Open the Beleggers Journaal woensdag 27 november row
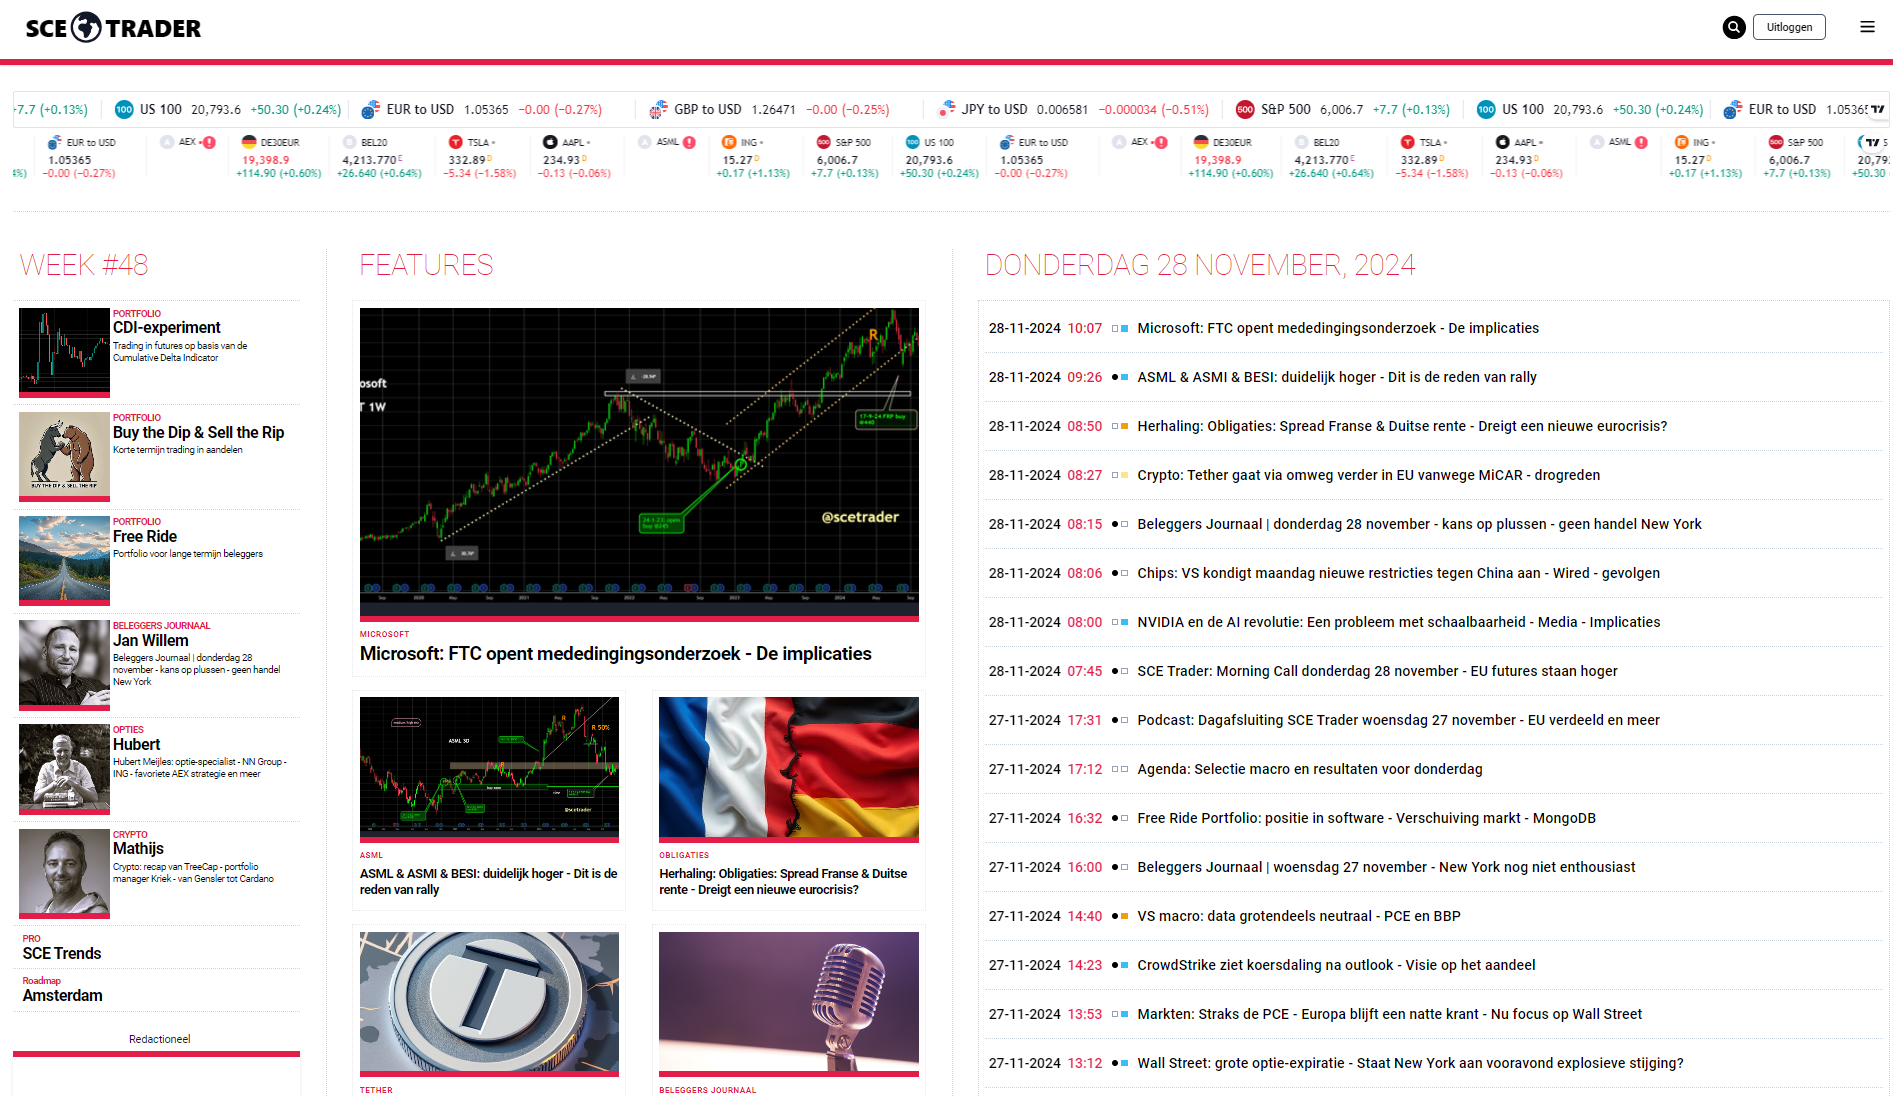The height and width of the screenshot is (1096, 1893). (x=1432, y=867)
